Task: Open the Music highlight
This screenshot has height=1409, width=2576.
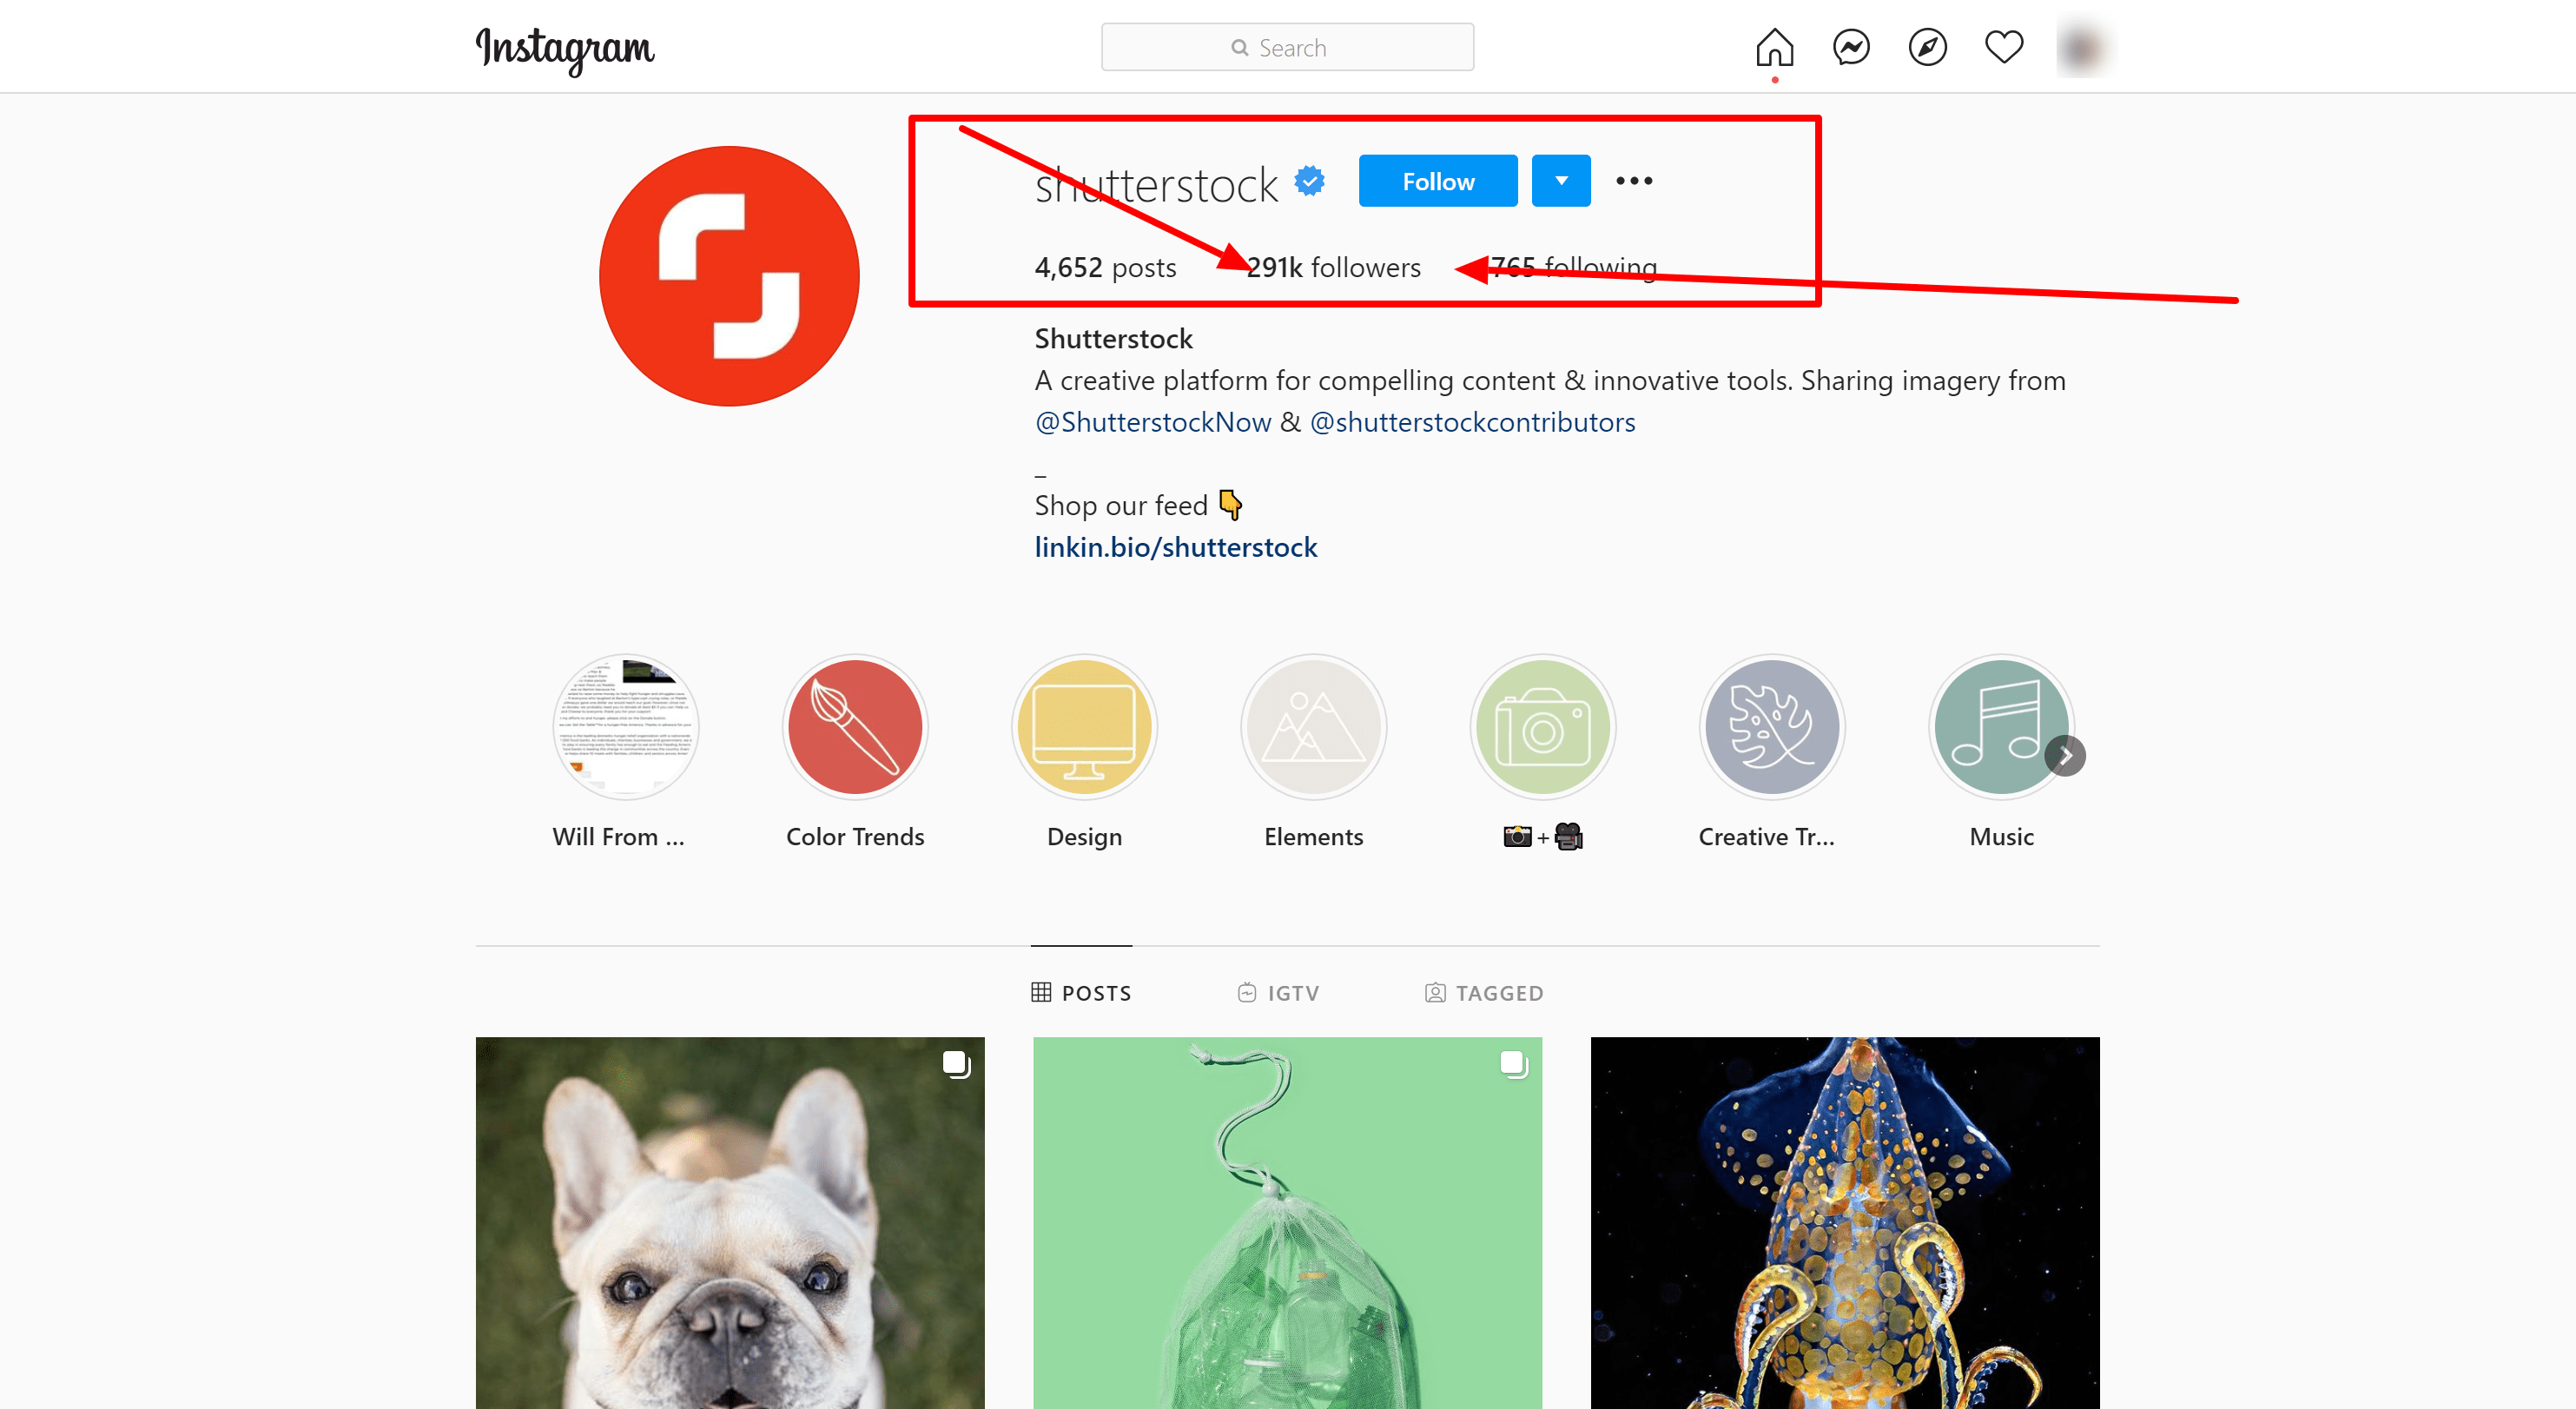Action: (x=2000, y=727)
